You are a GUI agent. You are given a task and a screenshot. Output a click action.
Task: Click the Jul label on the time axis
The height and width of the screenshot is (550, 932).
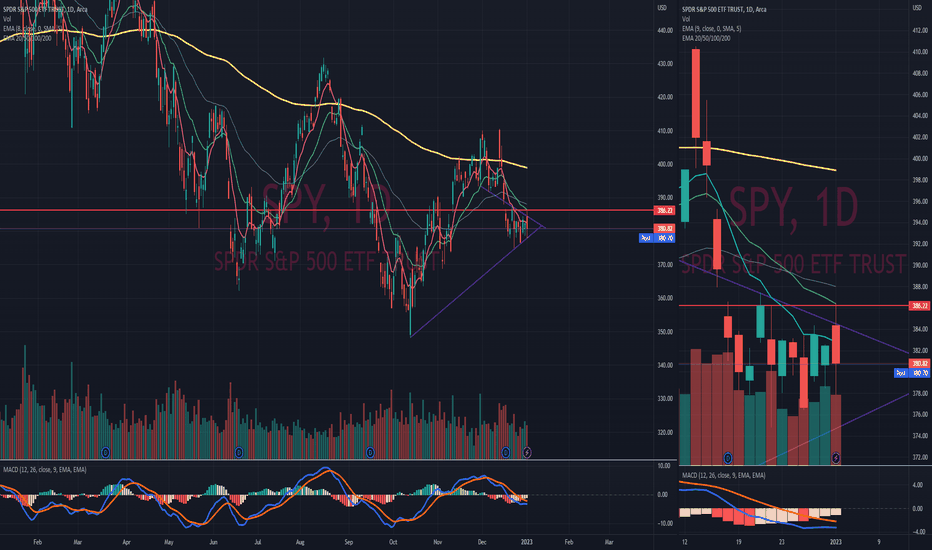(257, 542)
